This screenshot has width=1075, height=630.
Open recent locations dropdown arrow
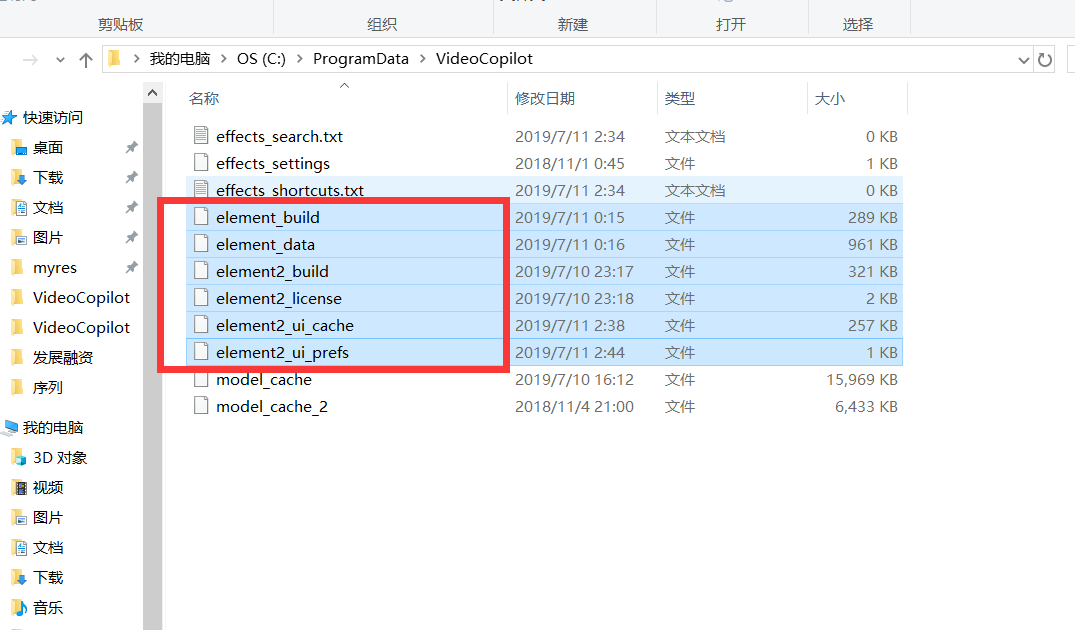[60, 60]
